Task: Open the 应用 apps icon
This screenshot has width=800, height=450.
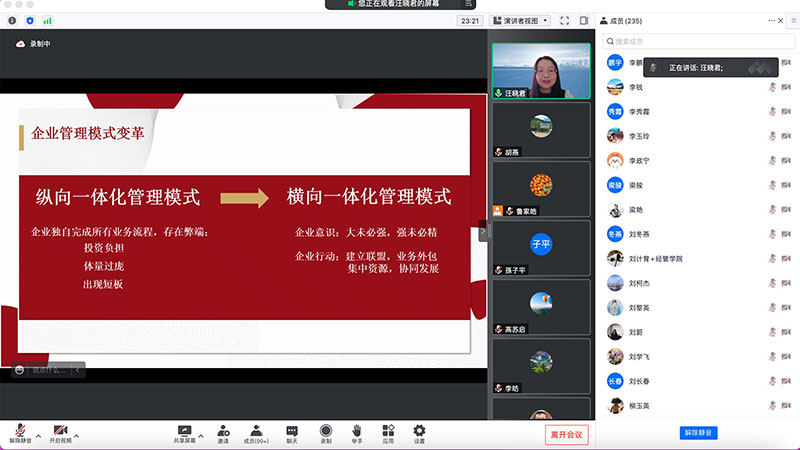Action: tap(387, 431)
